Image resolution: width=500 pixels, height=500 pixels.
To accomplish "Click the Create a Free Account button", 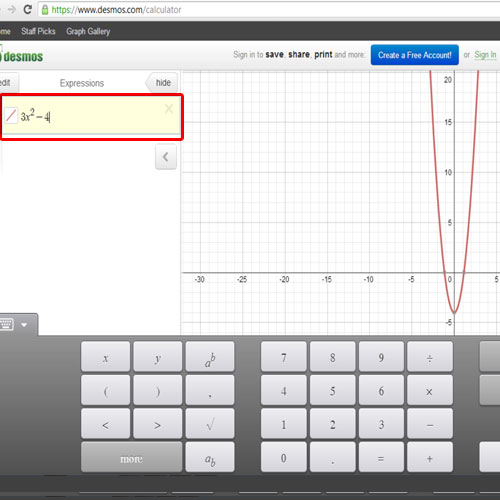I will (415, 55).
